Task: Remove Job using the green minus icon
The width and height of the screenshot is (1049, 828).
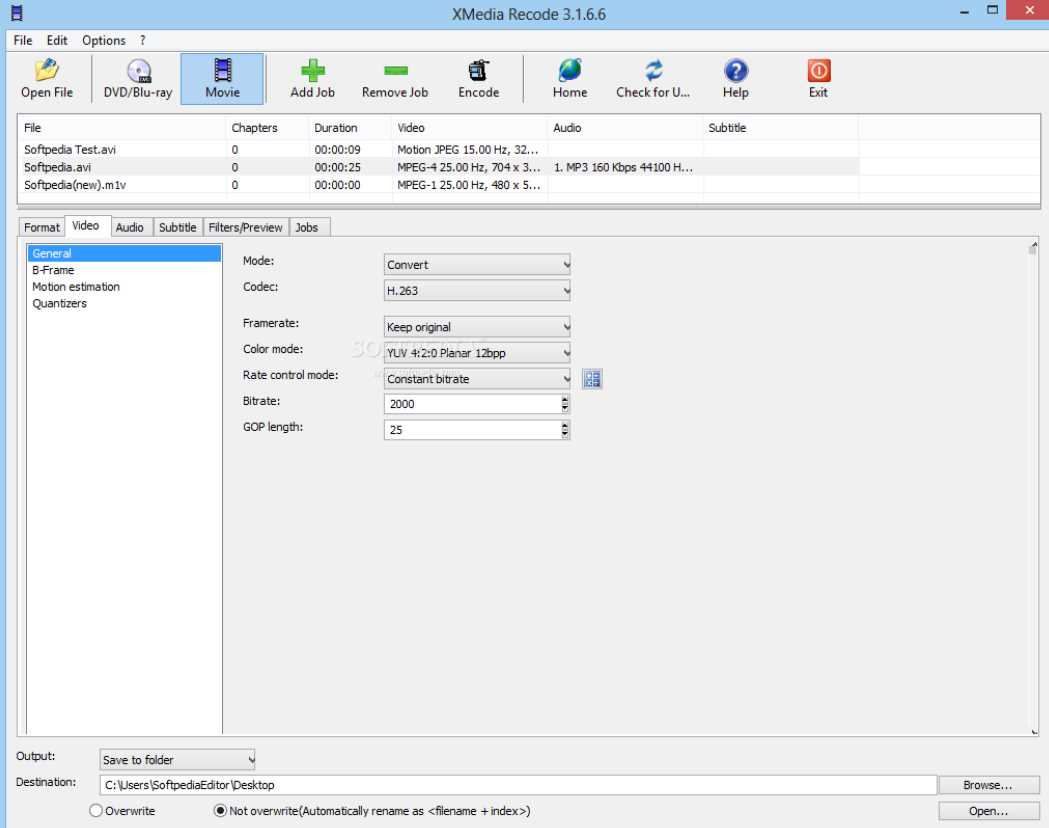Action: 395,79
